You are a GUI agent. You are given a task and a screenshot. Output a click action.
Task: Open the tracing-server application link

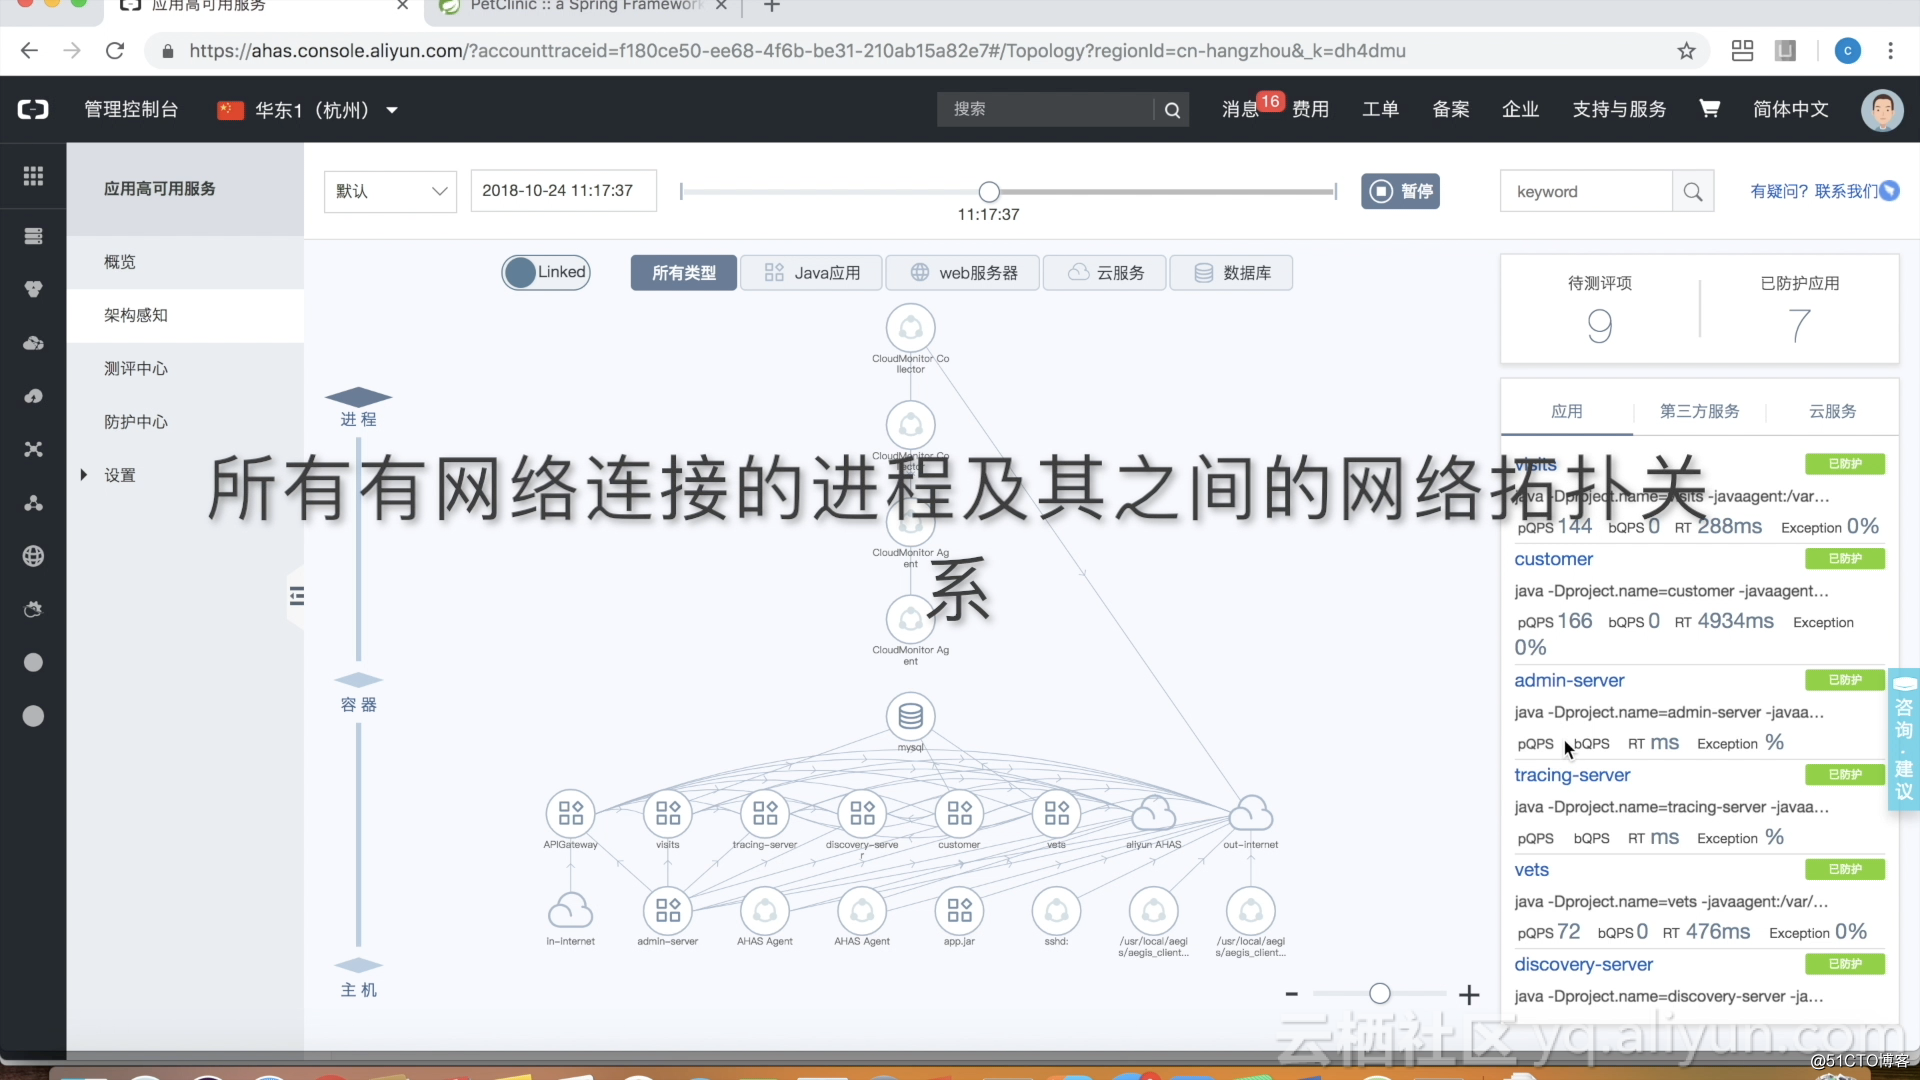tap(1572, 775)
